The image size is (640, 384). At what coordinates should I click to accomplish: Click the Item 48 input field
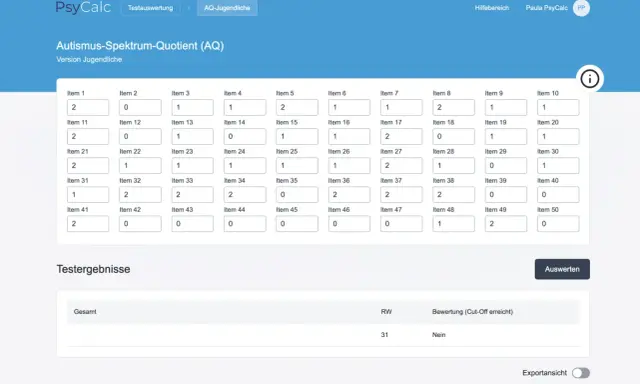[x=454, y=224]
